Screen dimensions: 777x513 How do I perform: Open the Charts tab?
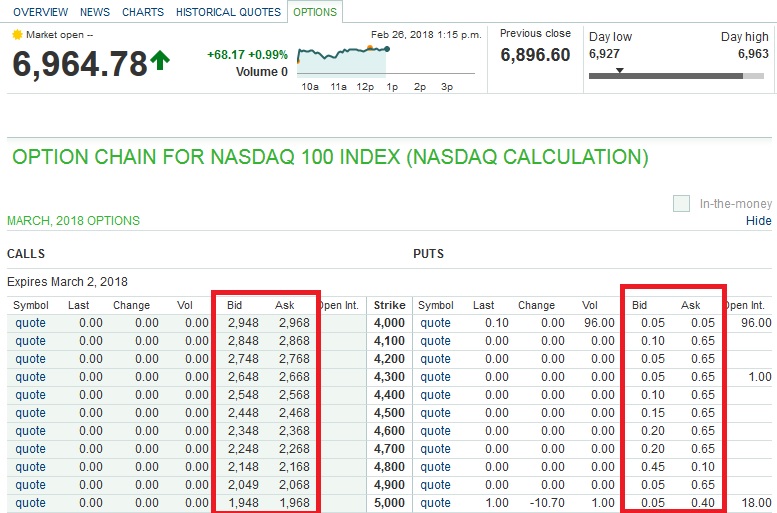143,12
